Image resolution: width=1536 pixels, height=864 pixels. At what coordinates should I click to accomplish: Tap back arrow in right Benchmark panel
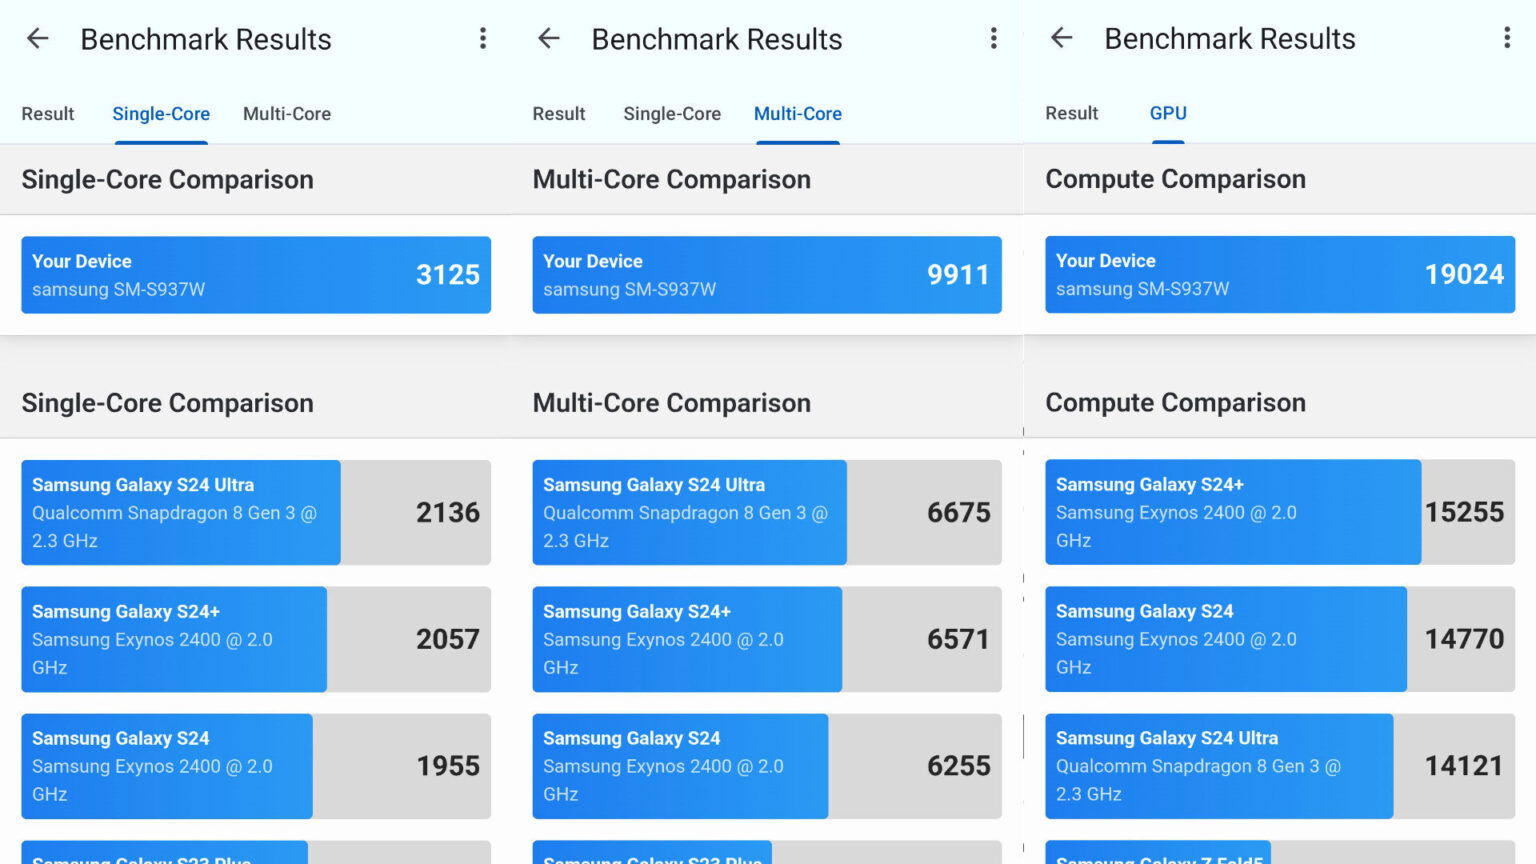1061,38
